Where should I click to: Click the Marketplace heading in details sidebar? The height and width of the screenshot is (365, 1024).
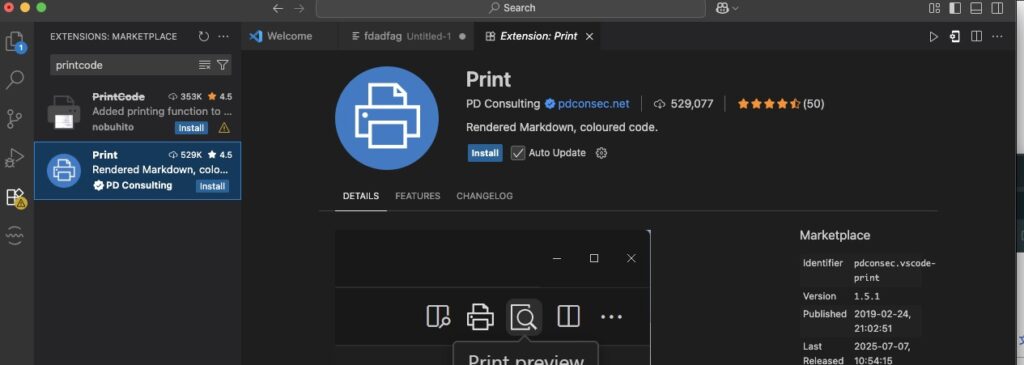[x=835, y=236]
